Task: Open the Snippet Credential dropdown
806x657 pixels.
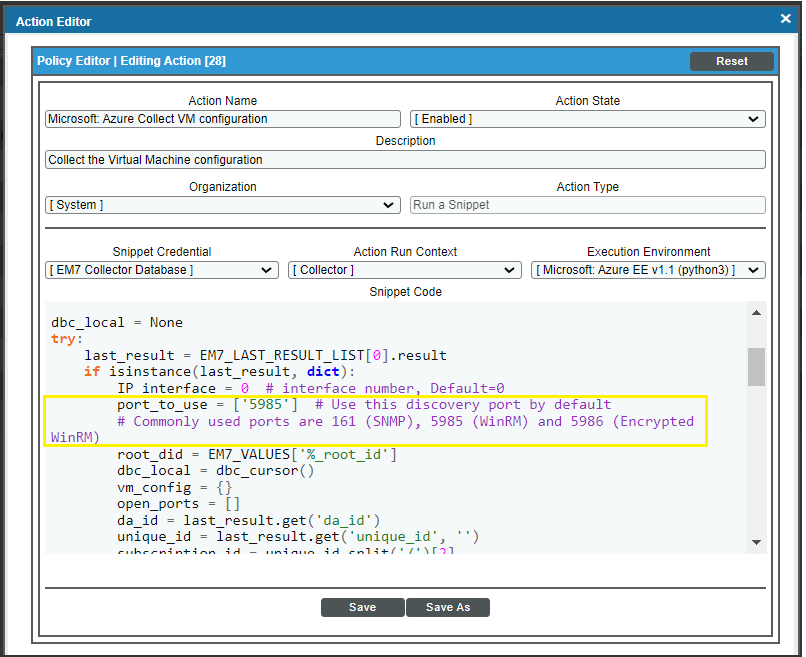Action: 162,270
